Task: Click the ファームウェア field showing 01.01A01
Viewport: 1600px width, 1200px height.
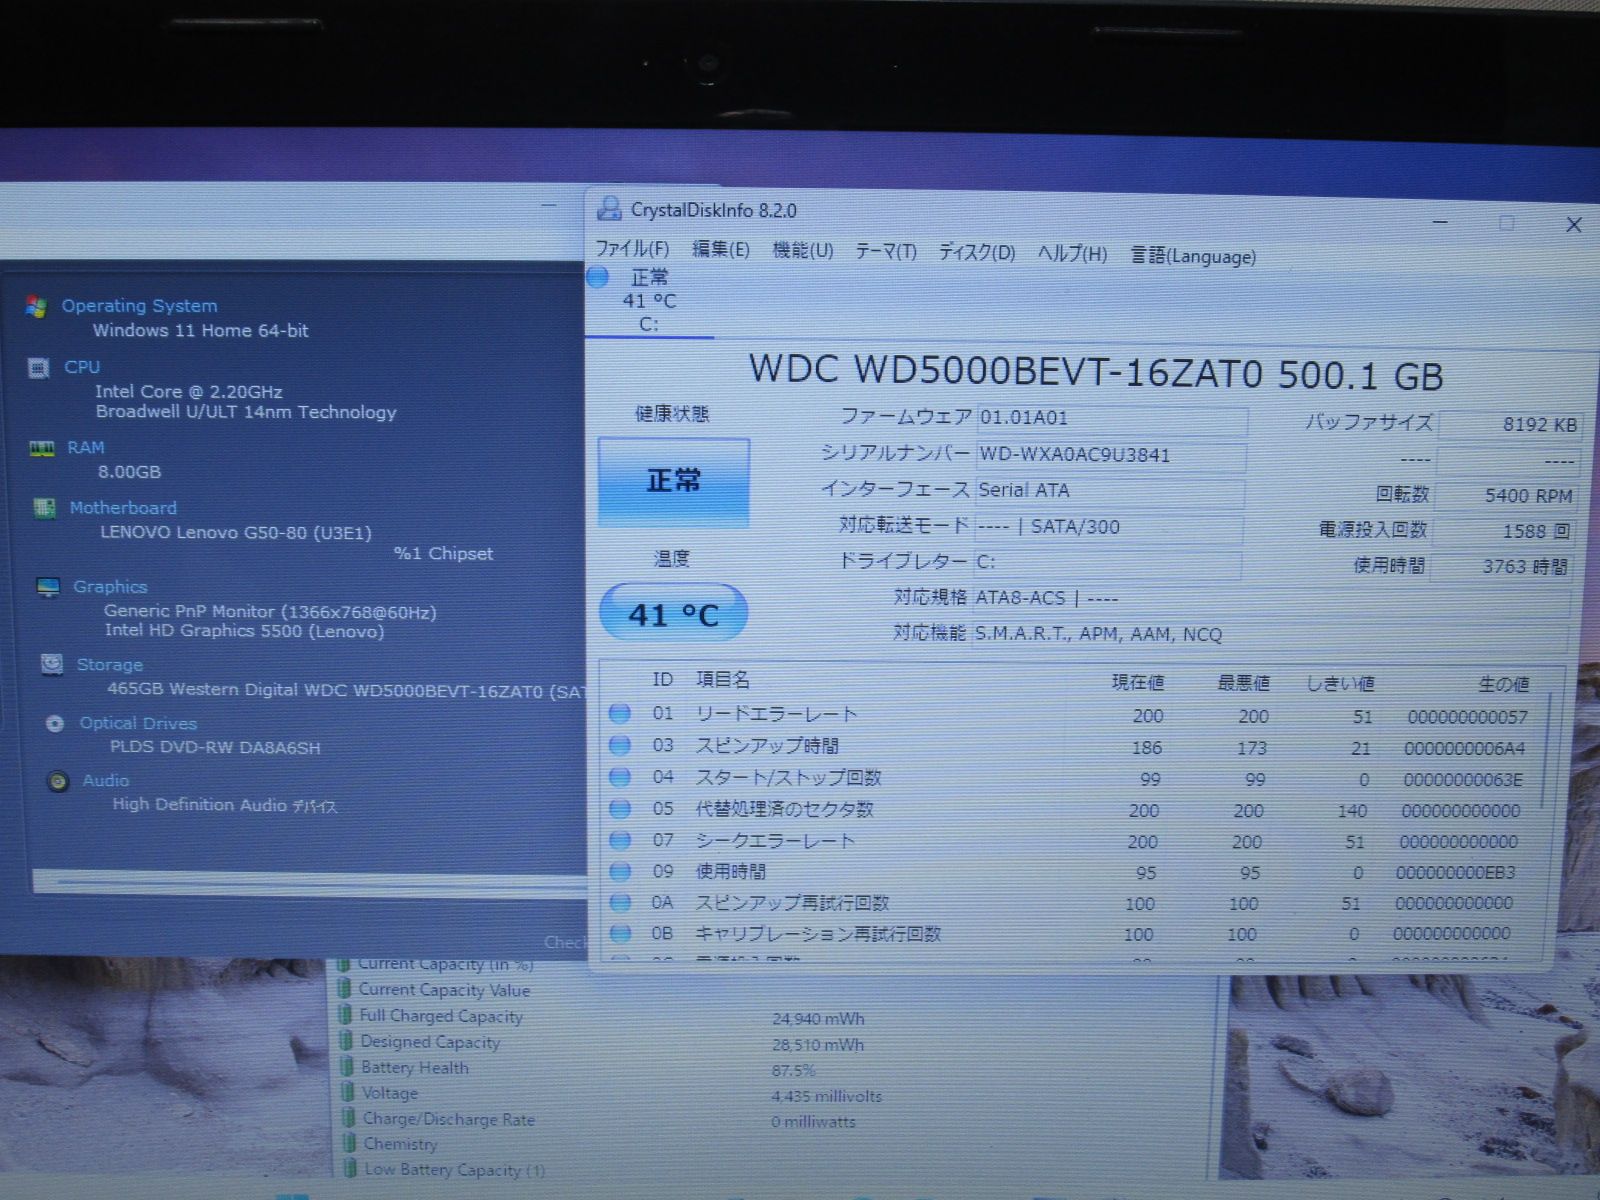Action: [x=1111, y=418]
